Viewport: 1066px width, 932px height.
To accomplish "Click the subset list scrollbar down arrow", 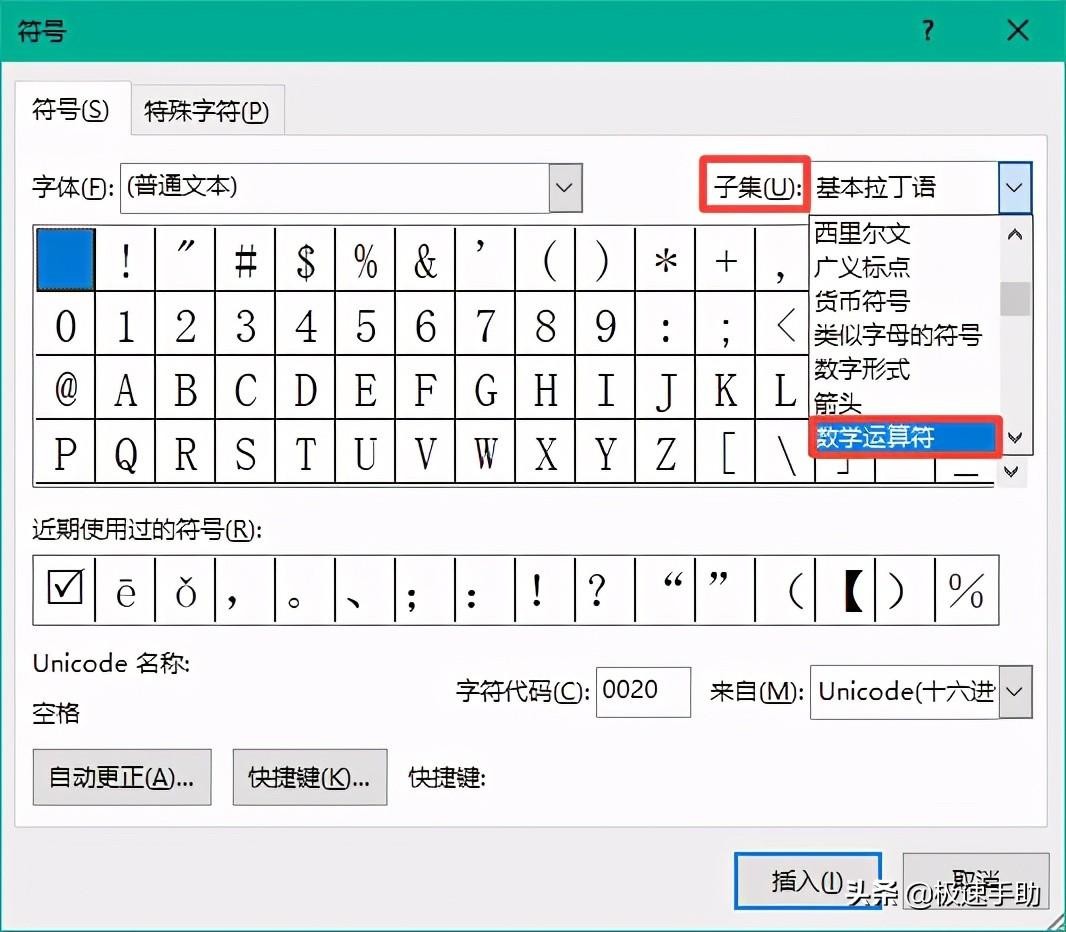I will pyautogui.click(x=1014, y=437).
